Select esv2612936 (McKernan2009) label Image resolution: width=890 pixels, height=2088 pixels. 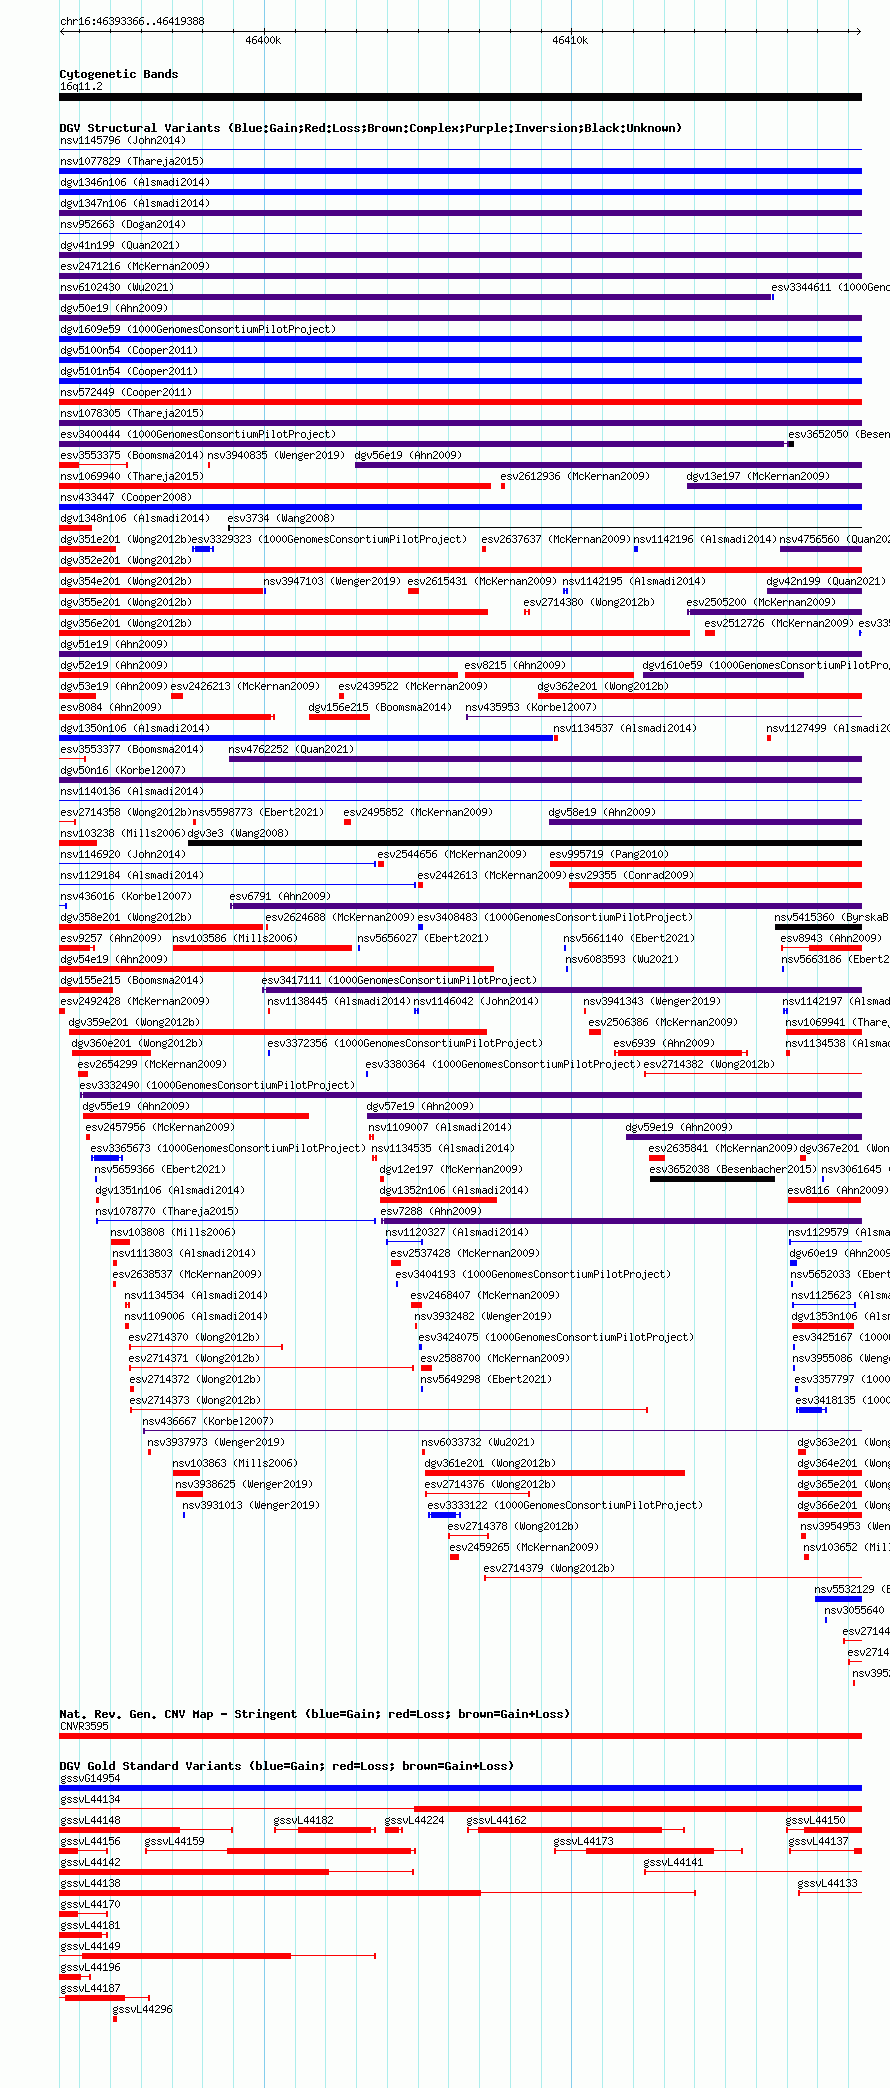[x=575, y=476]
